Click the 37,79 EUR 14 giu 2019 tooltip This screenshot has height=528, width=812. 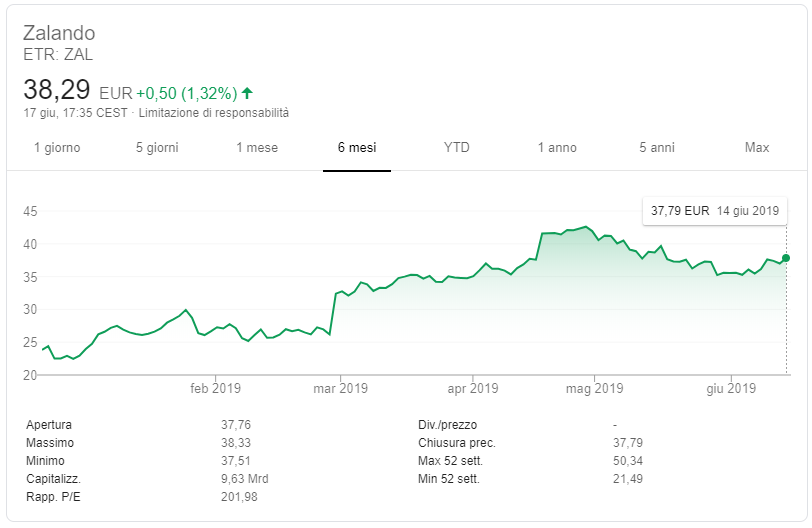(x=715, y=211)
